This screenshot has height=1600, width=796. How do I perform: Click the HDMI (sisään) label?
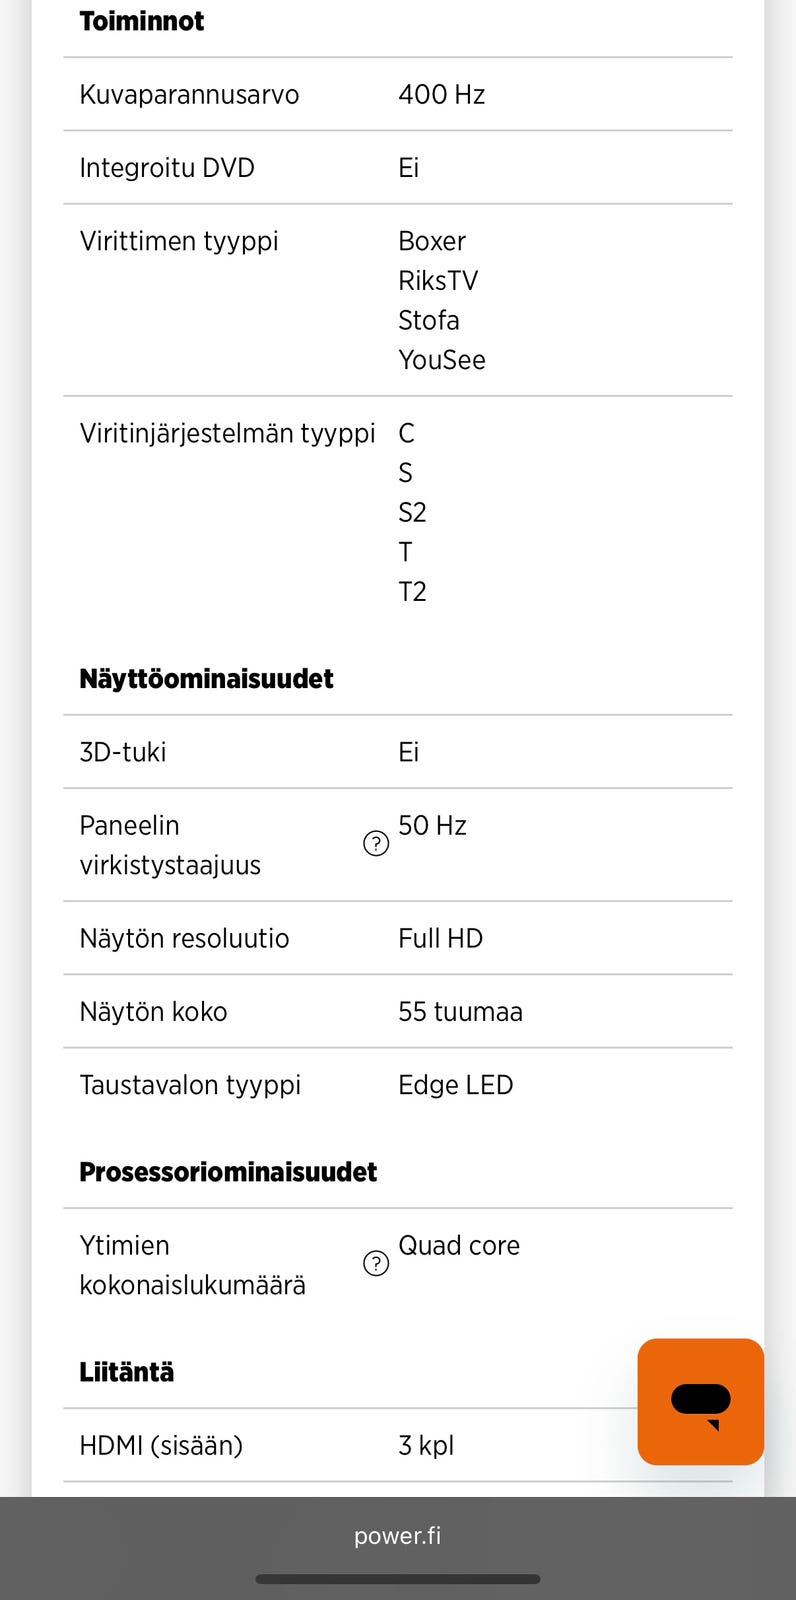point(161,1446)
